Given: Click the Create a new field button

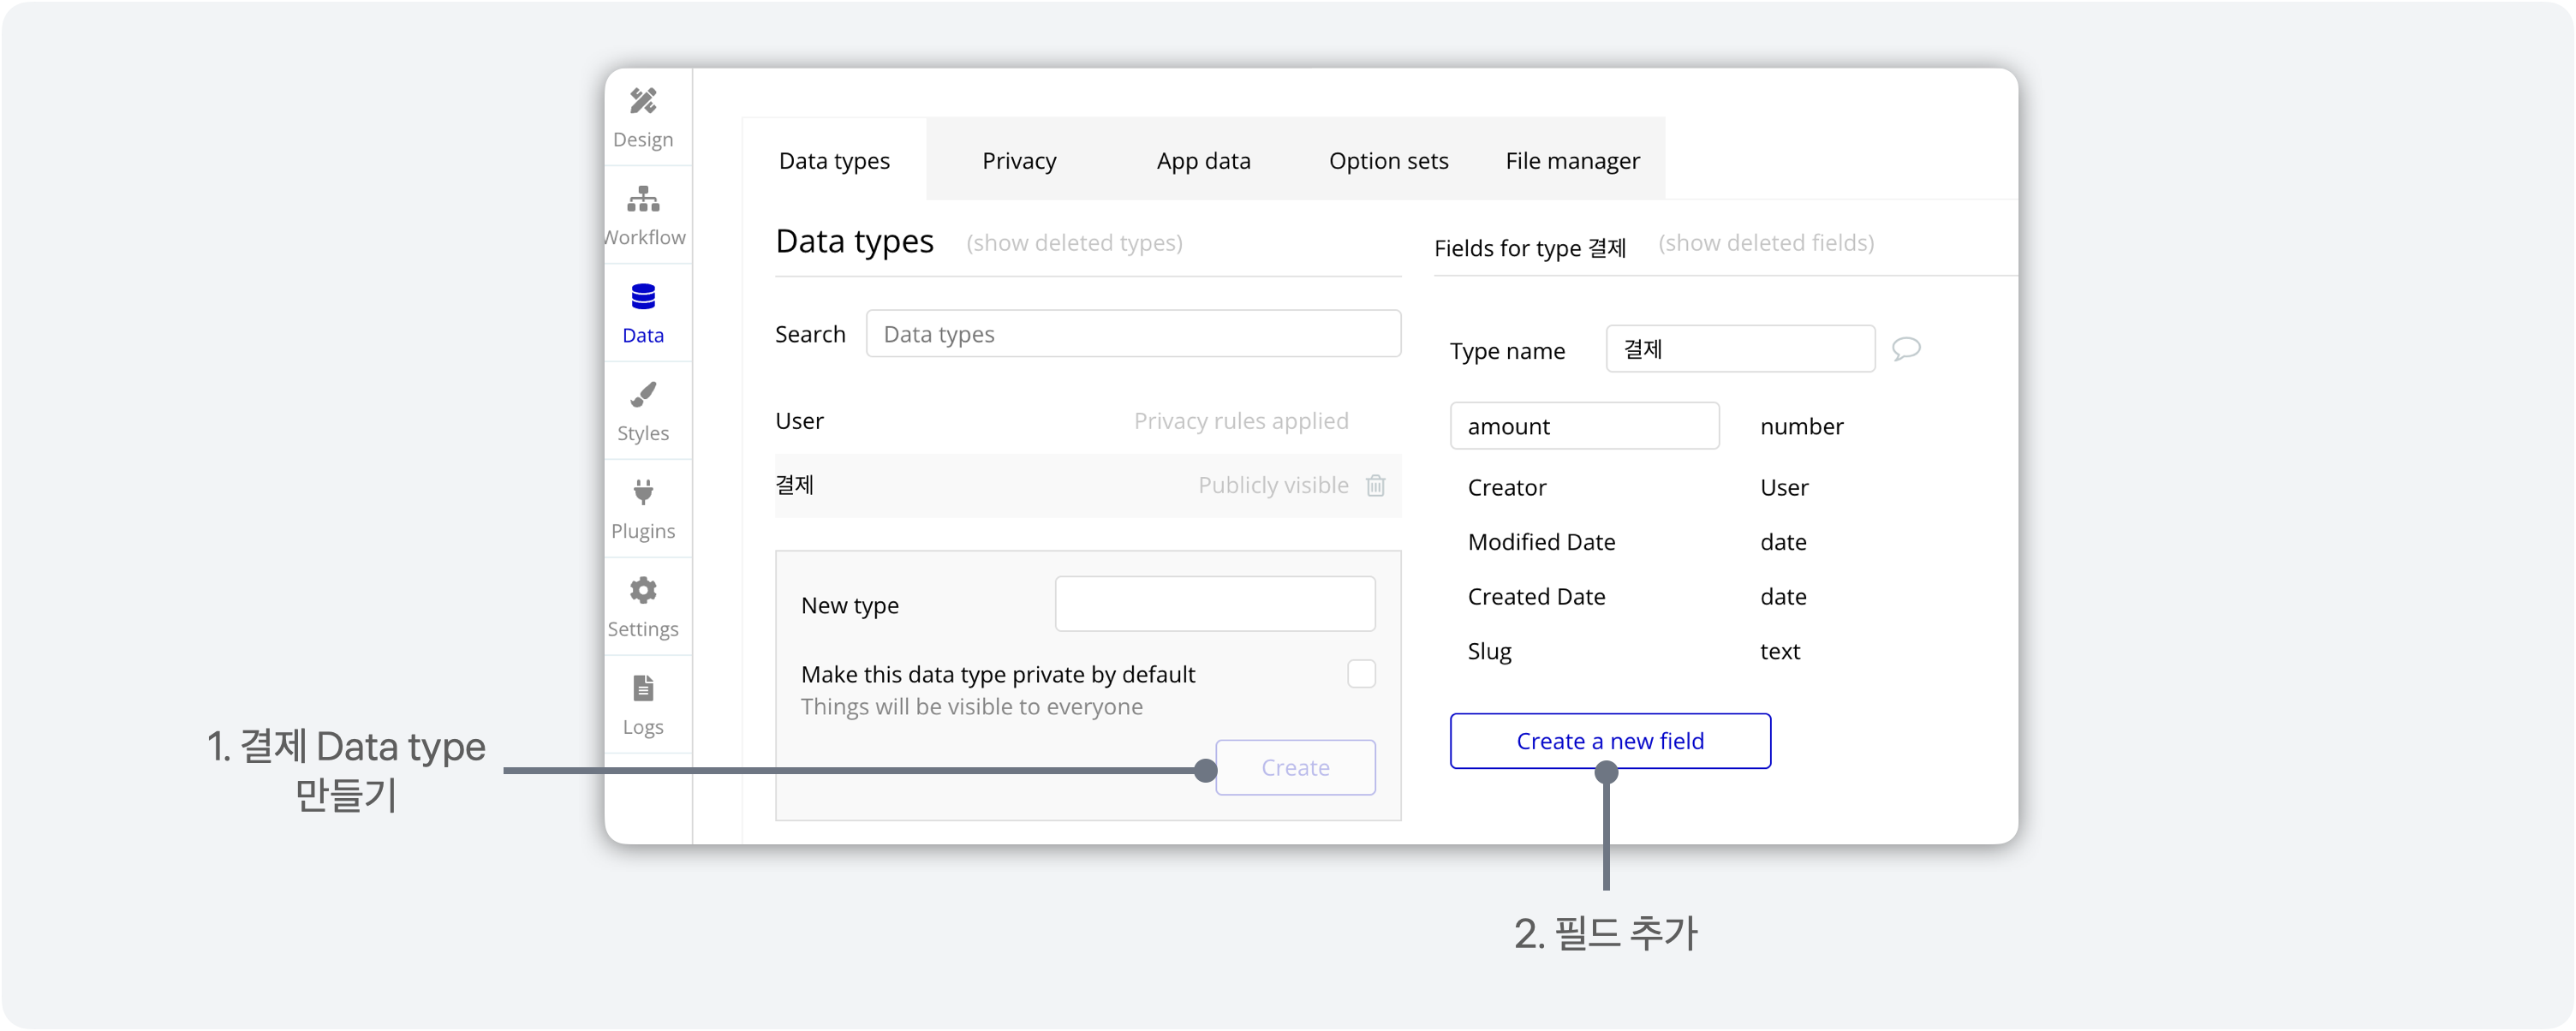Looking at the screenshot, I should [1610, 741].
